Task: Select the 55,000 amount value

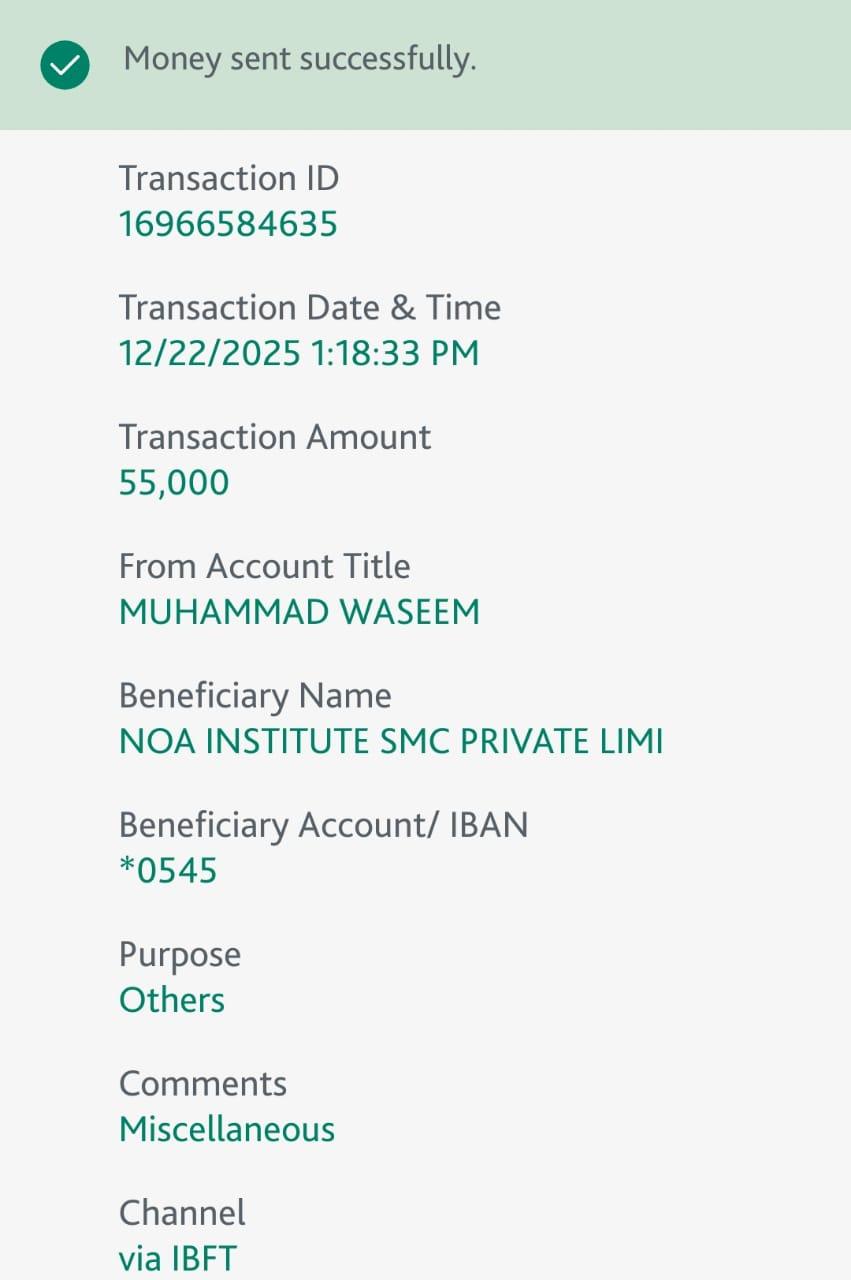Action: [x=174, y=483]
